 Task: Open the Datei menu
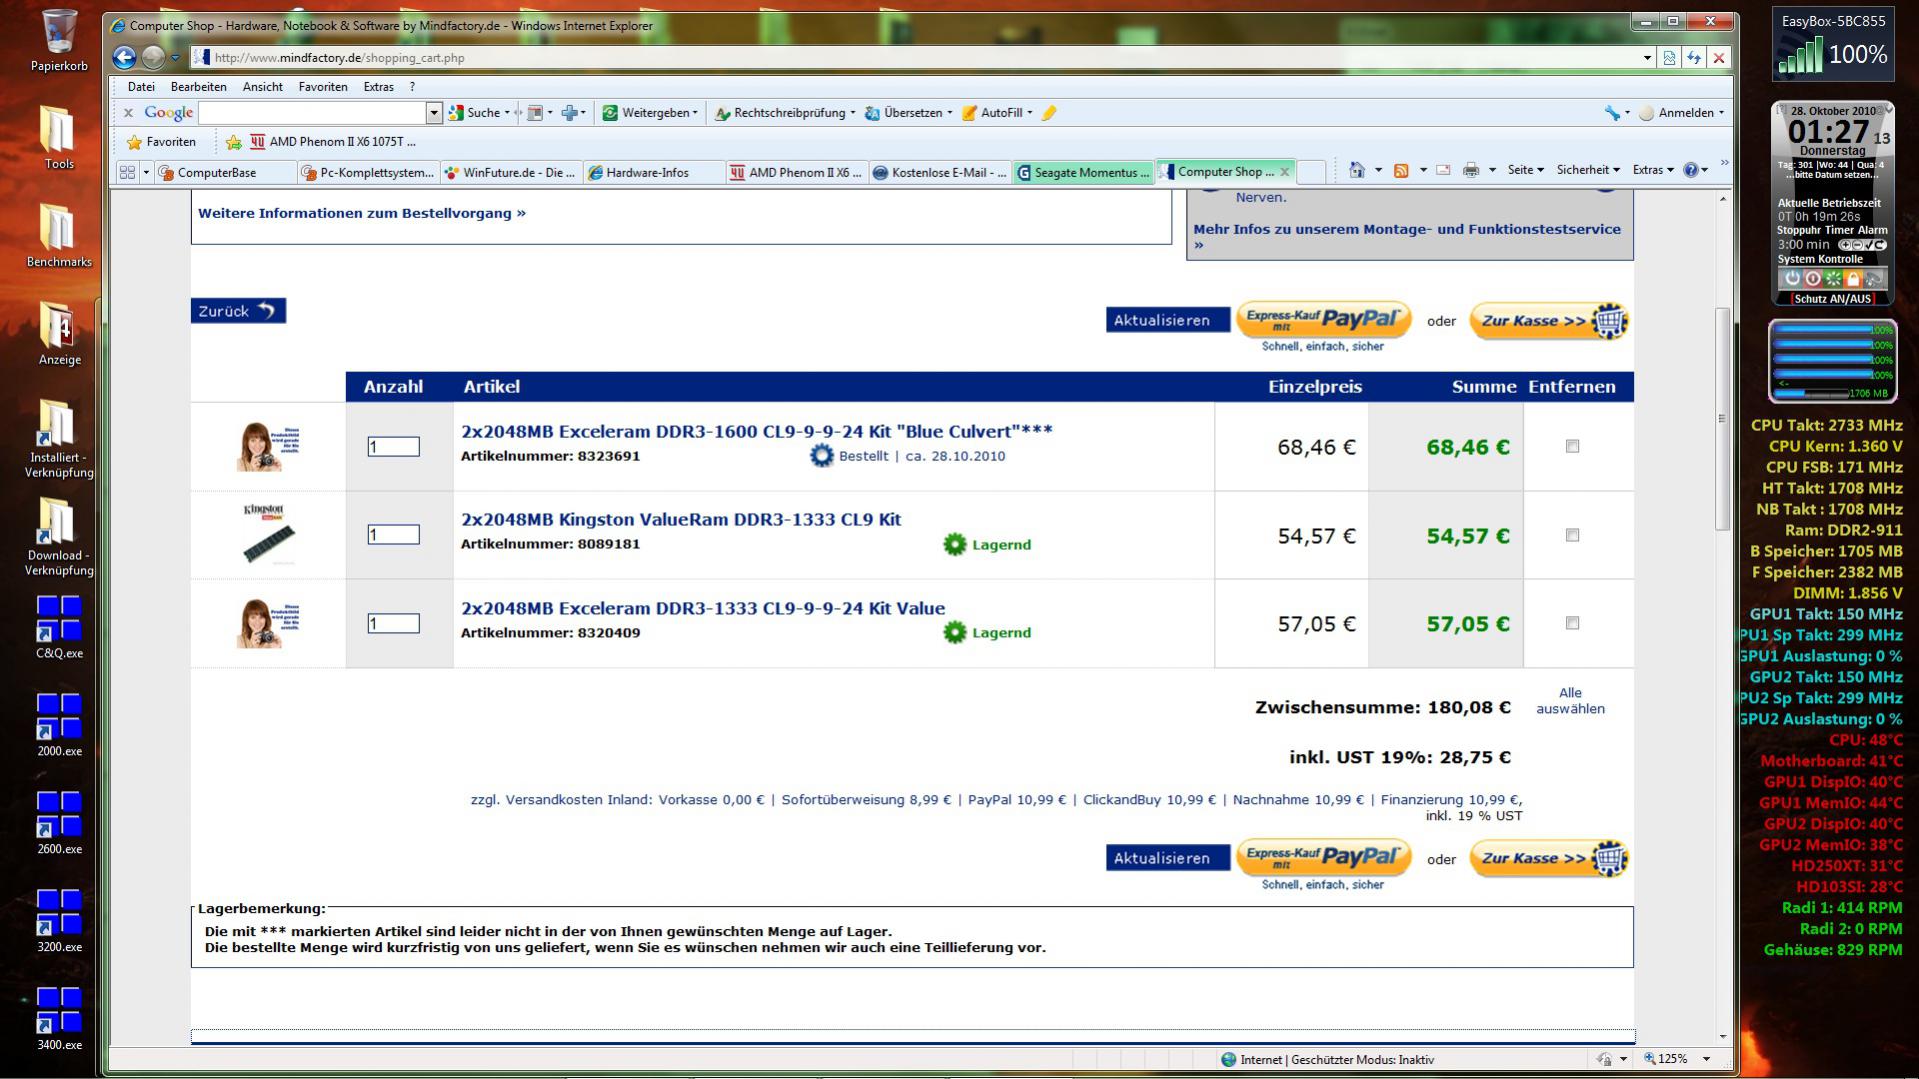[x=141, y=87]
